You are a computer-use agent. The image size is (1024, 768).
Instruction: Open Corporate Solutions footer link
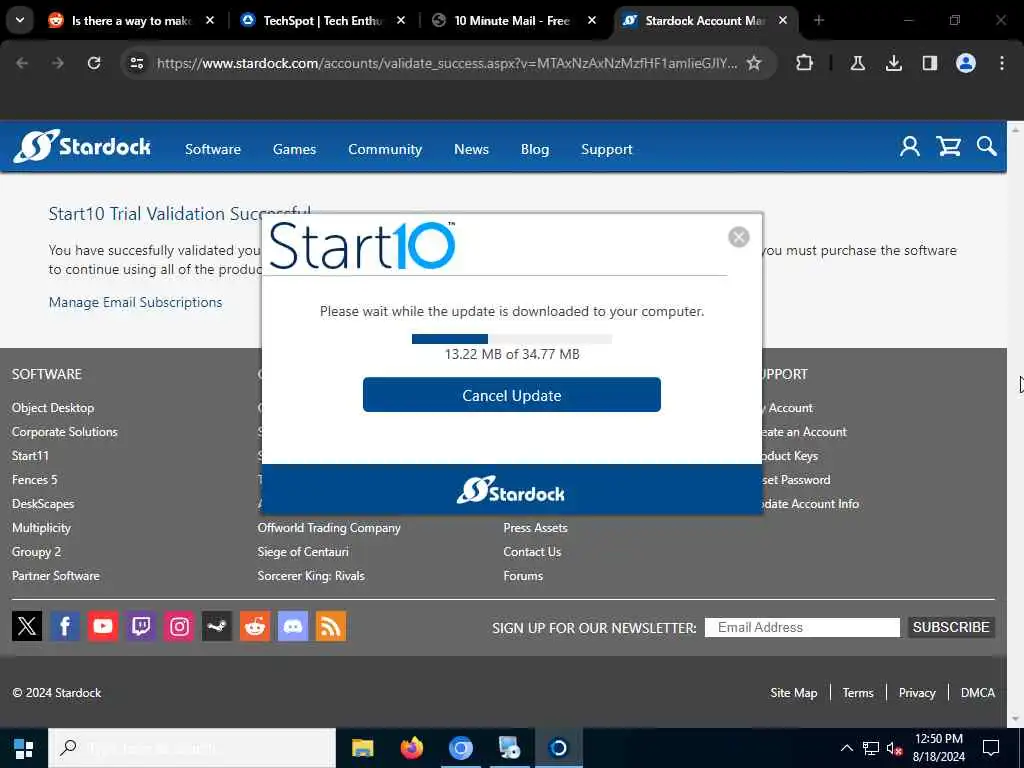pos(65,432)
